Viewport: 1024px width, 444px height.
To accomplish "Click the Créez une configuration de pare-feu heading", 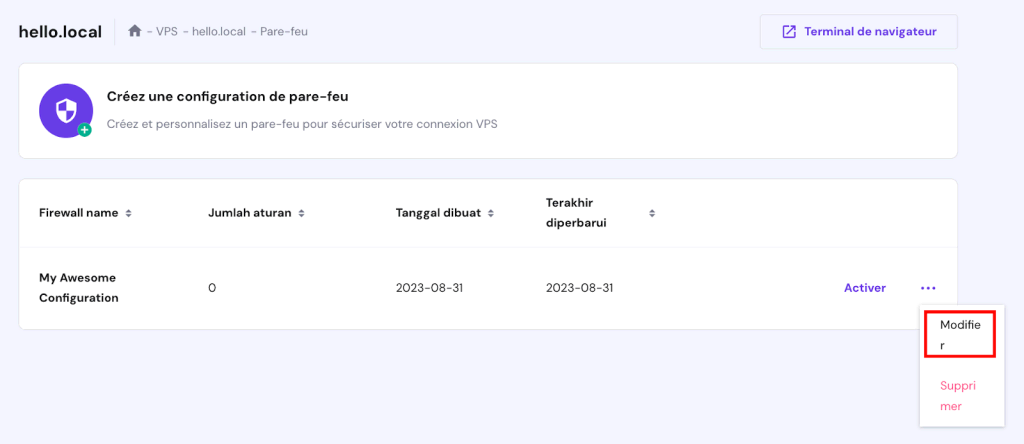I will [228, 97].
